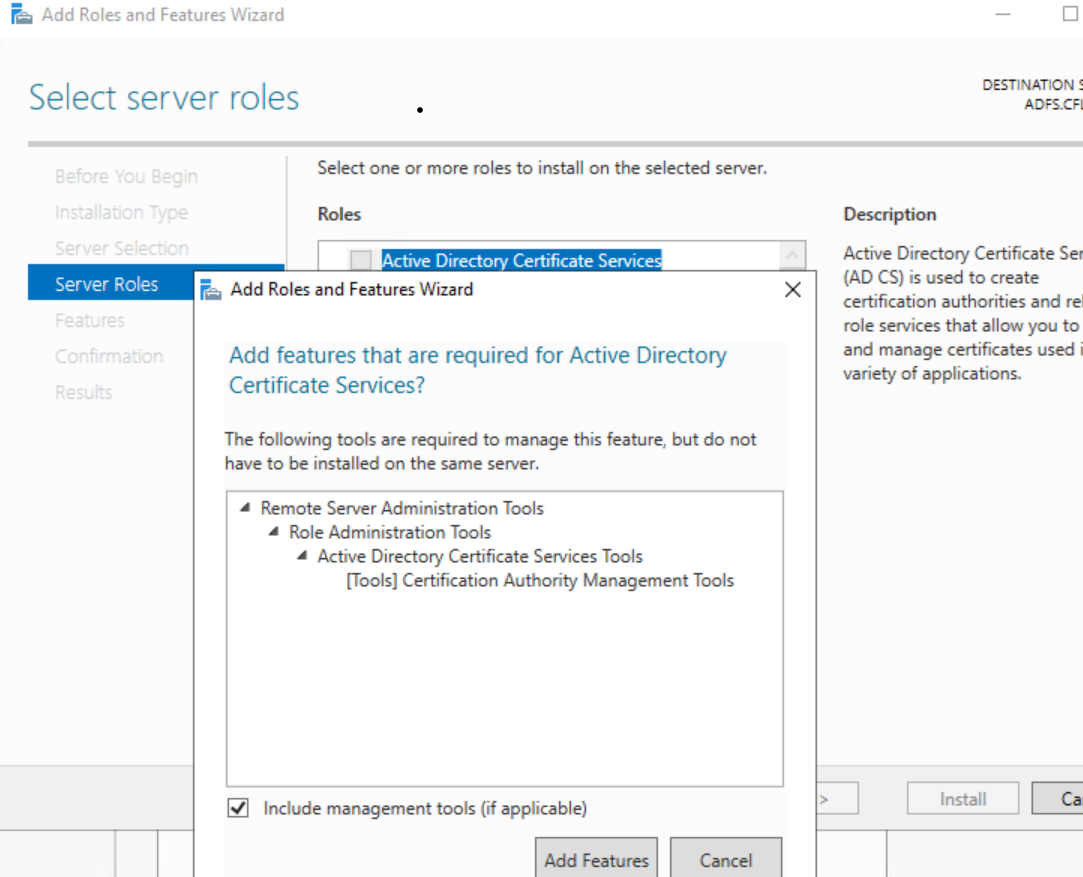
Task: Click the wizard icon in dialog title bar
Action: 211,289
